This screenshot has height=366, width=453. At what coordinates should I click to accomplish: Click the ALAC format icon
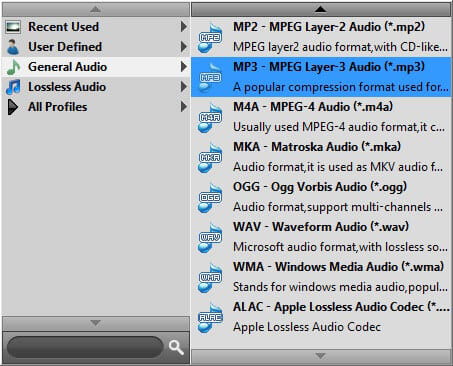point(210,318)
